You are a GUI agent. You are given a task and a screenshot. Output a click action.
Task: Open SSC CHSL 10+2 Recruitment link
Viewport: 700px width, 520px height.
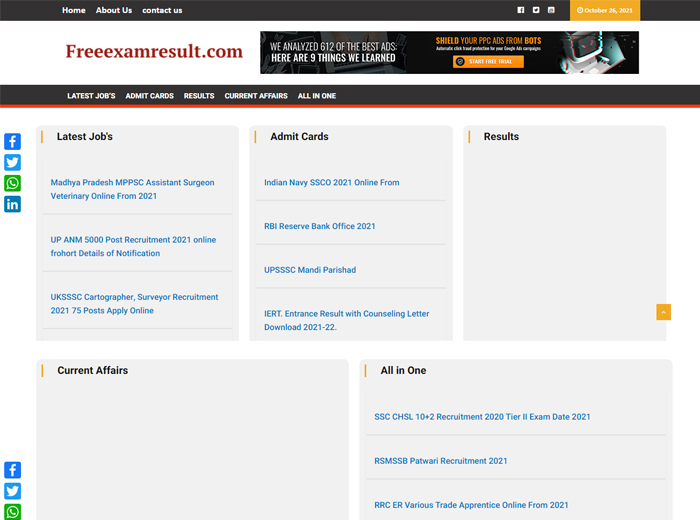click(482, 417)
